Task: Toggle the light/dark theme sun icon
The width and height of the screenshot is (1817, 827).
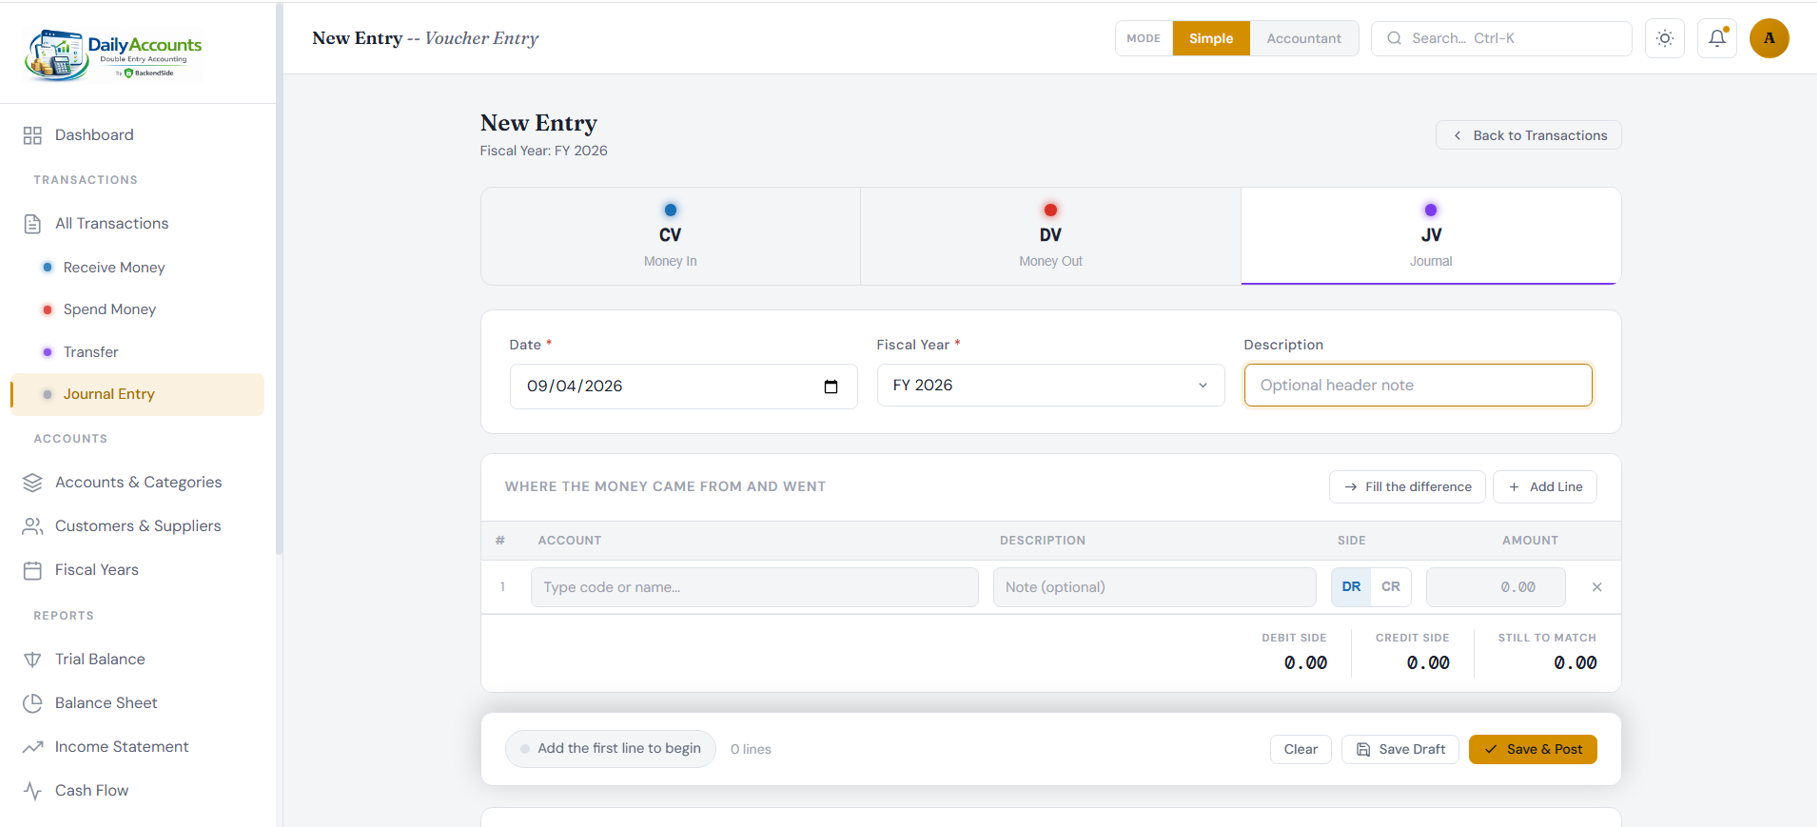Action: pyautogui.click(x=1665, y=38)
